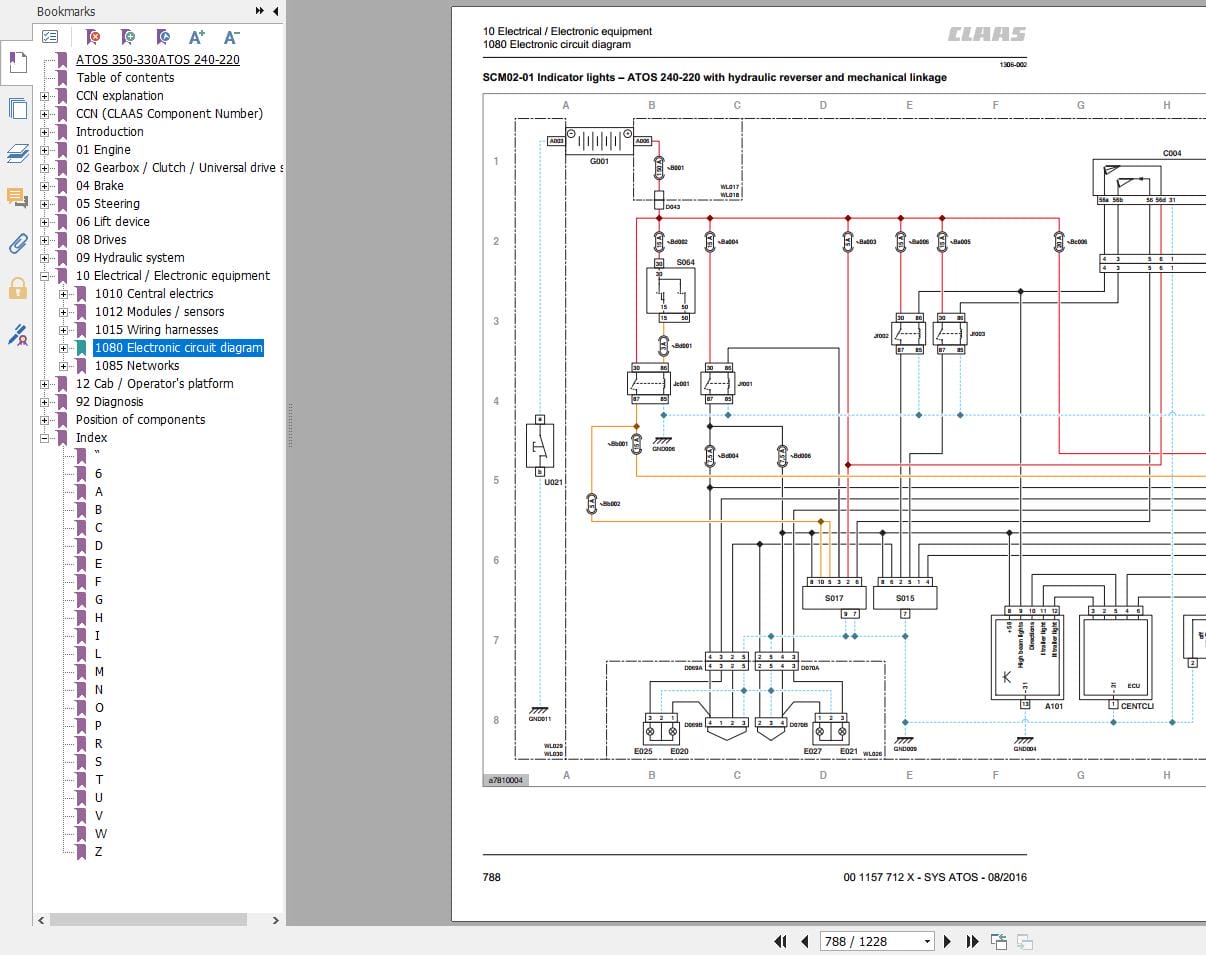Select the CCN (CLAAS Component Number) bookmark

[169, 113]
